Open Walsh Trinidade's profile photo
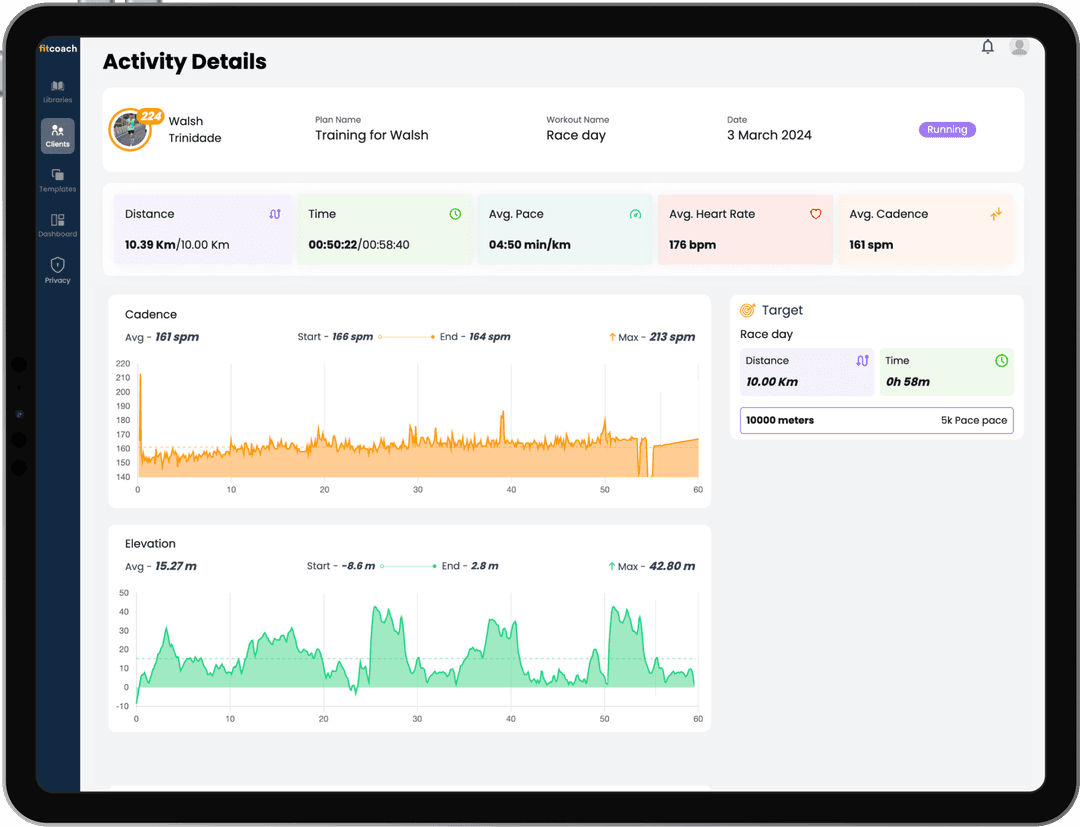Image resolution: width=1080 pixels, height=827 pixels. coord(128,131)
